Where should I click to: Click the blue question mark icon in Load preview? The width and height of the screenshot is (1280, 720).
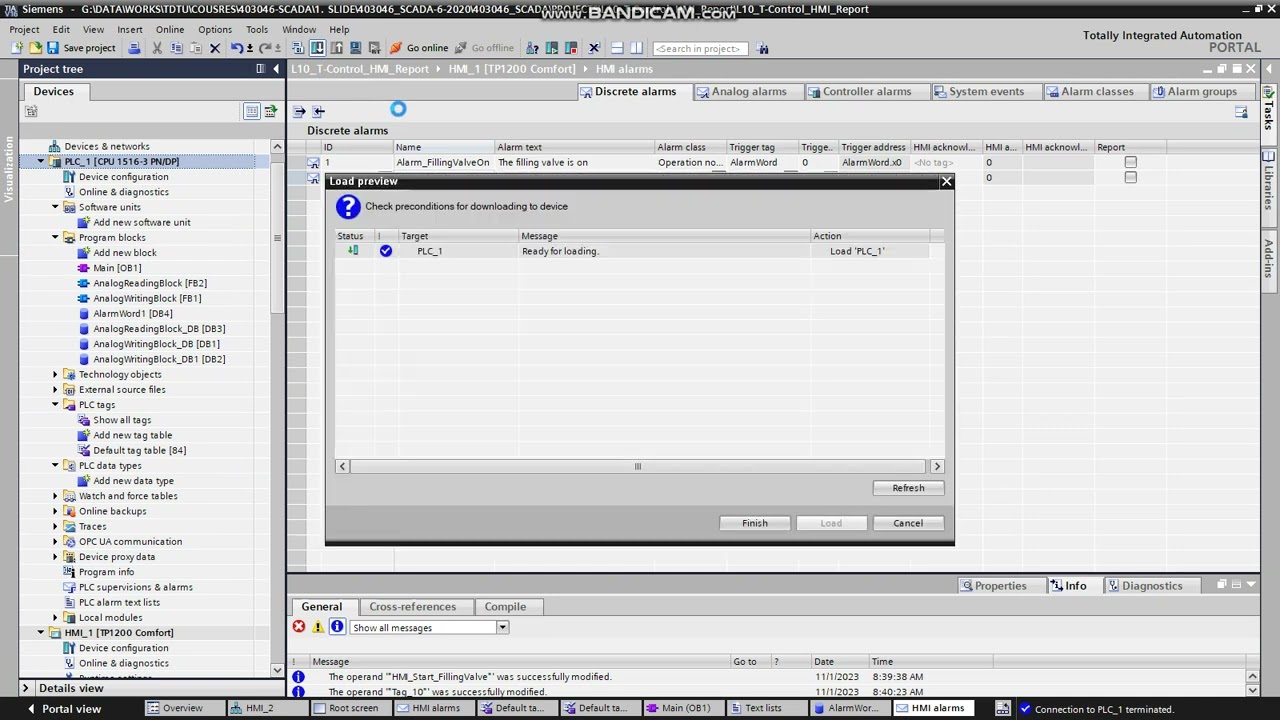click(348, 207)
